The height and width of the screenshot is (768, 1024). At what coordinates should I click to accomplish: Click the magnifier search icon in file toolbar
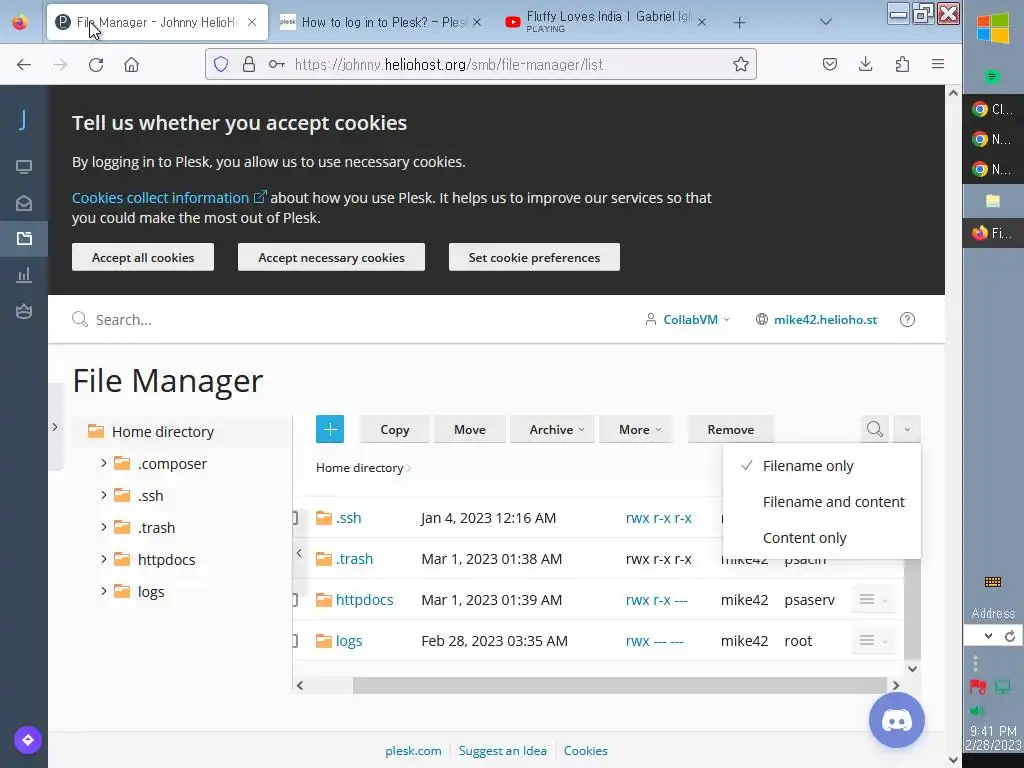[874, 429]
